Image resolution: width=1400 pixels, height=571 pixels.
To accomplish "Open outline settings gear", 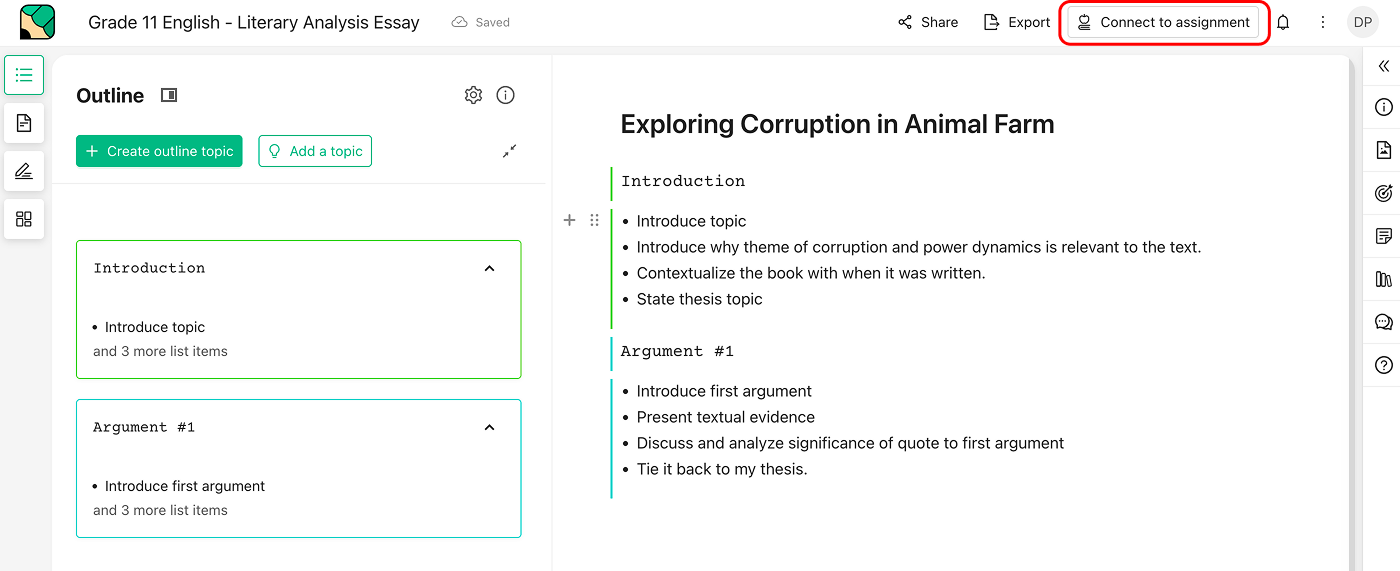I will [473, 95].
